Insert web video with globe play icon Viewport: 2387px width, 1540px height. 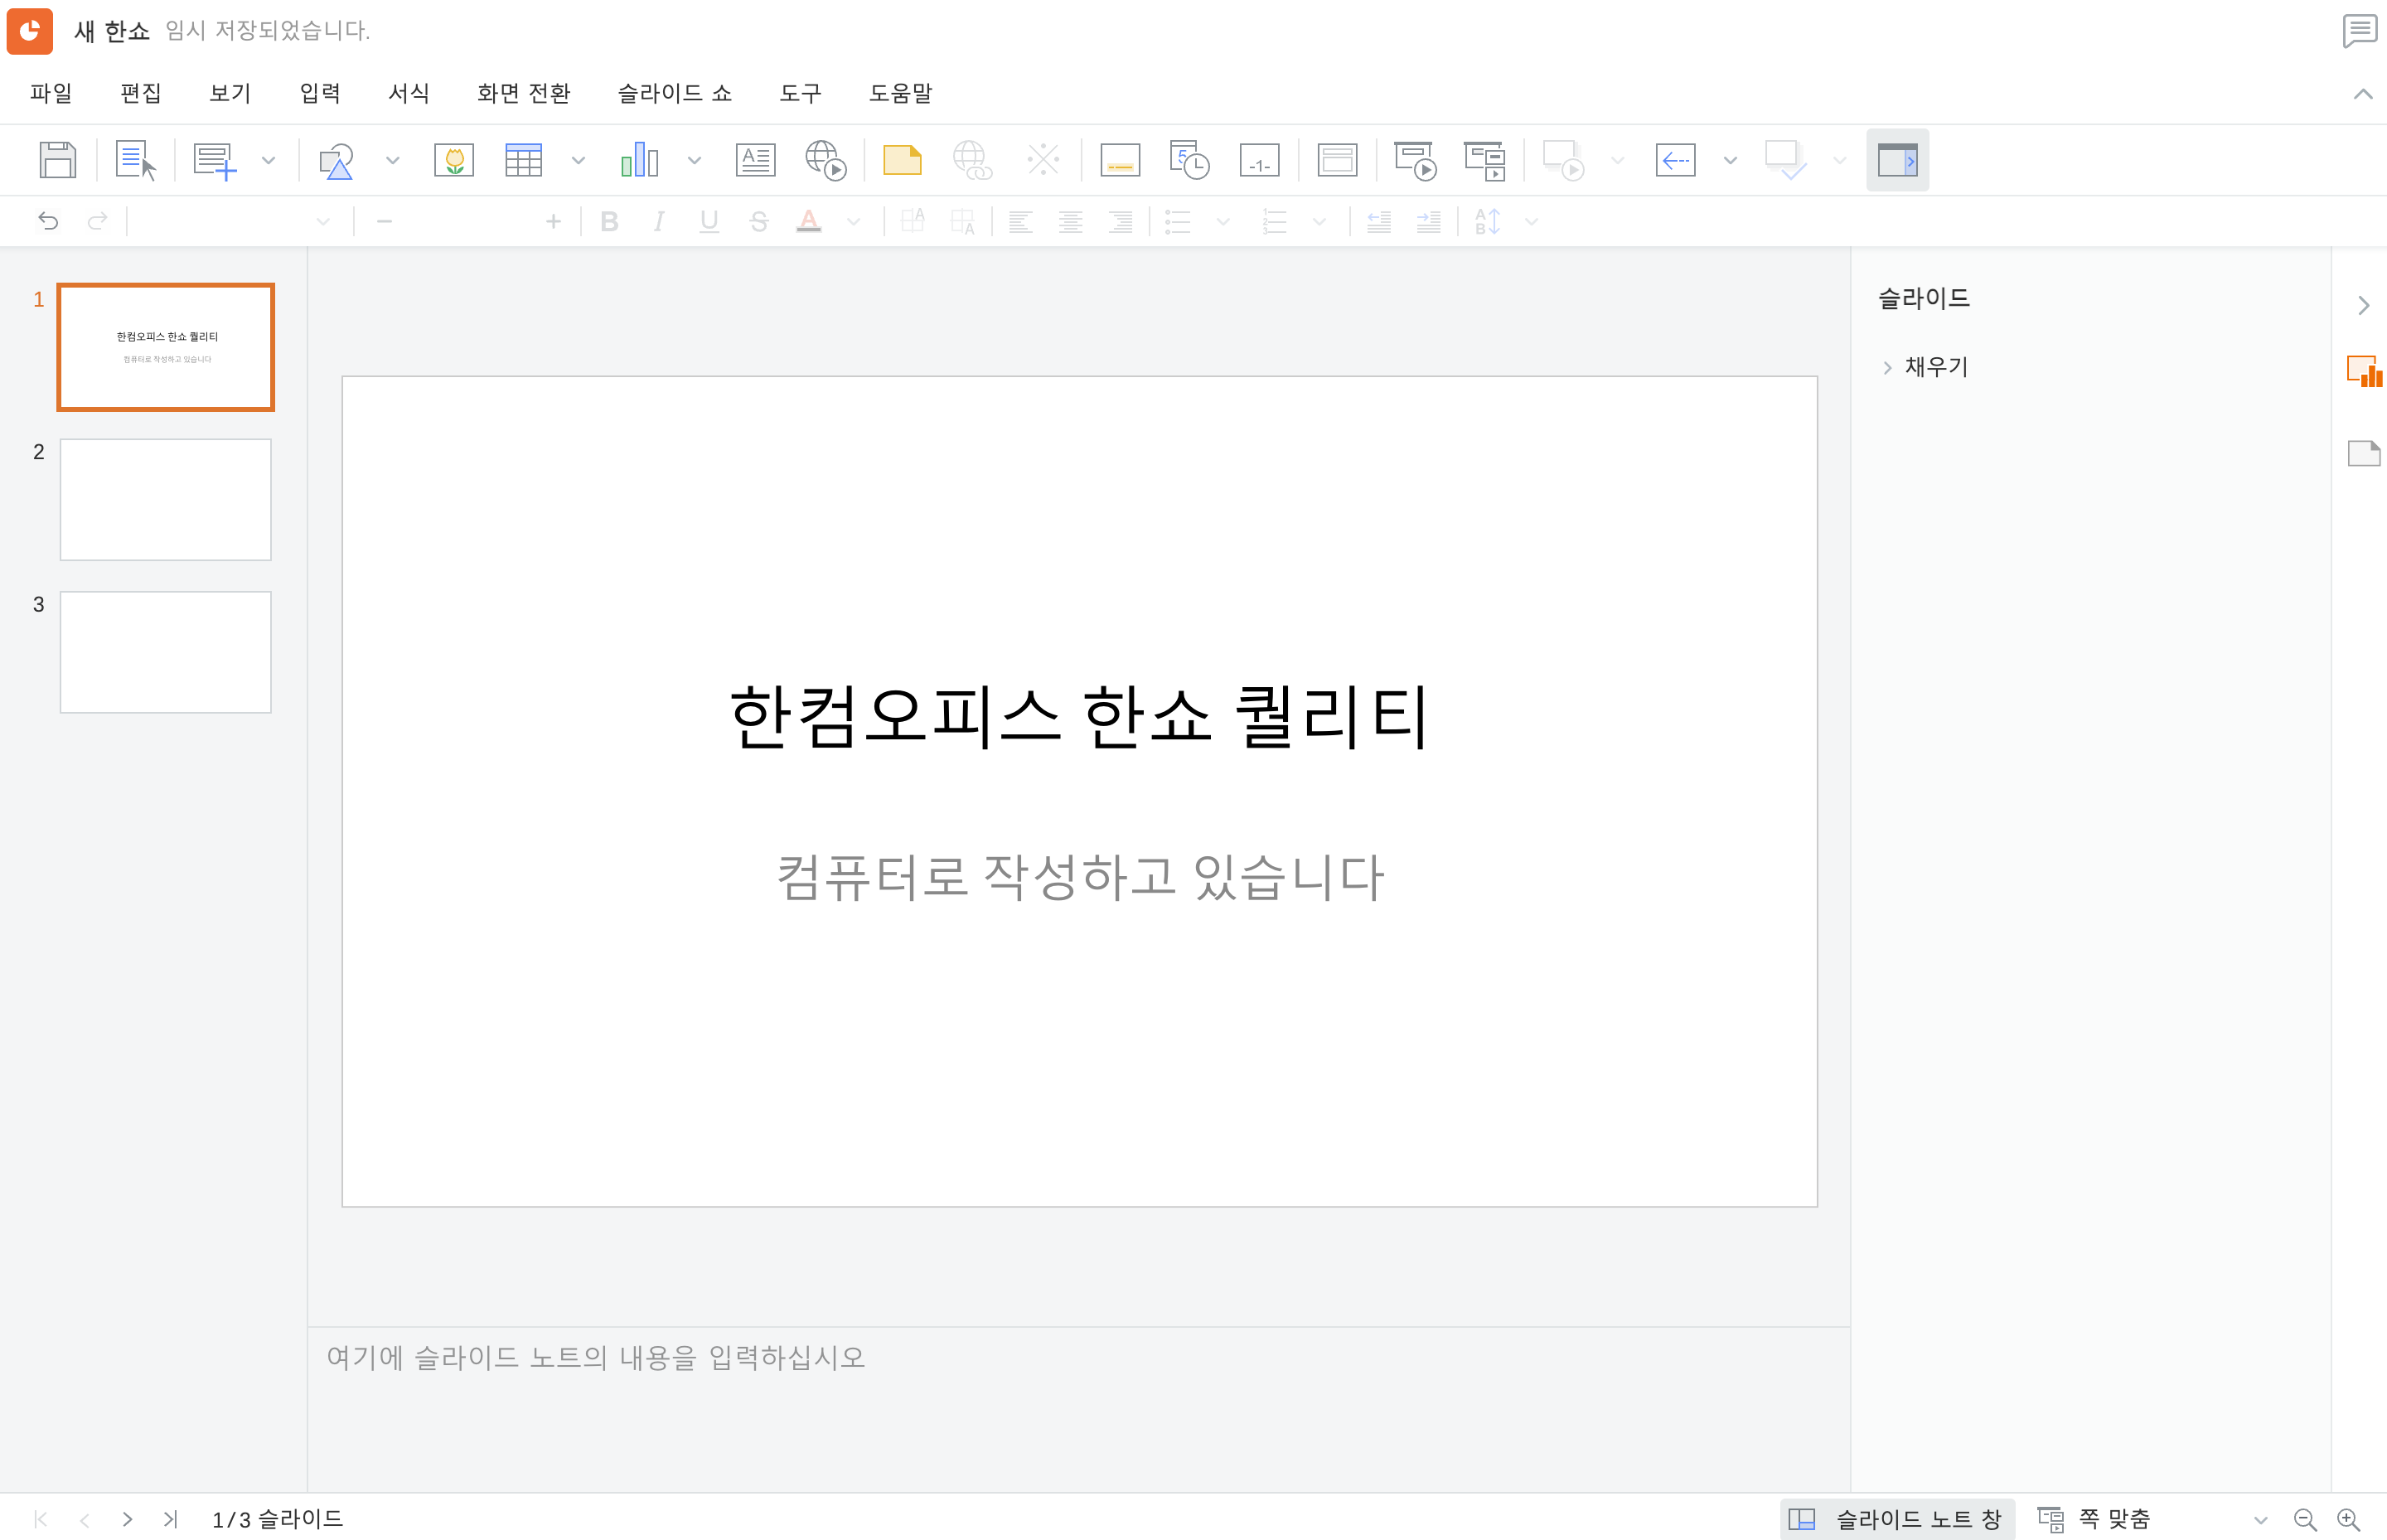coord(826,160)
